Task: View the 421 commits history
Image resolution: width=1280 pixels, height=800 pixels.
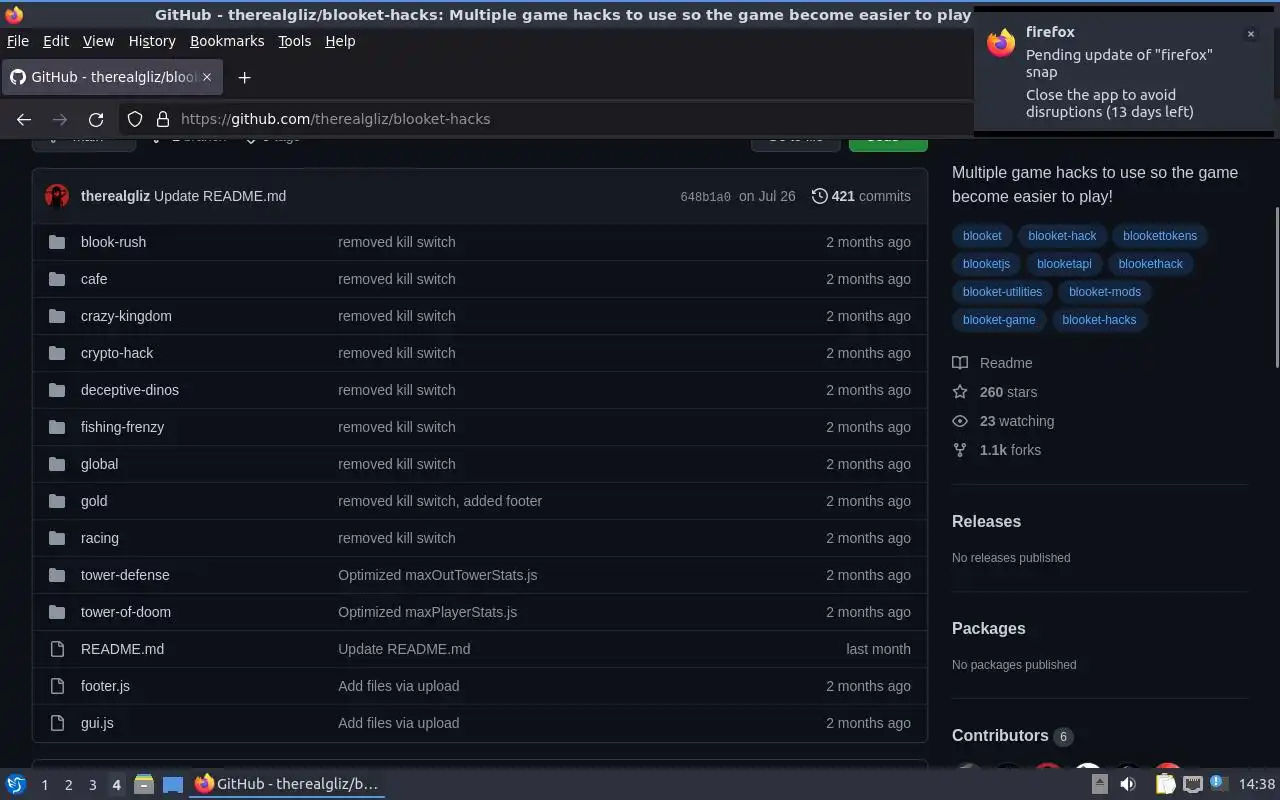Action: (x=861, y=196)
